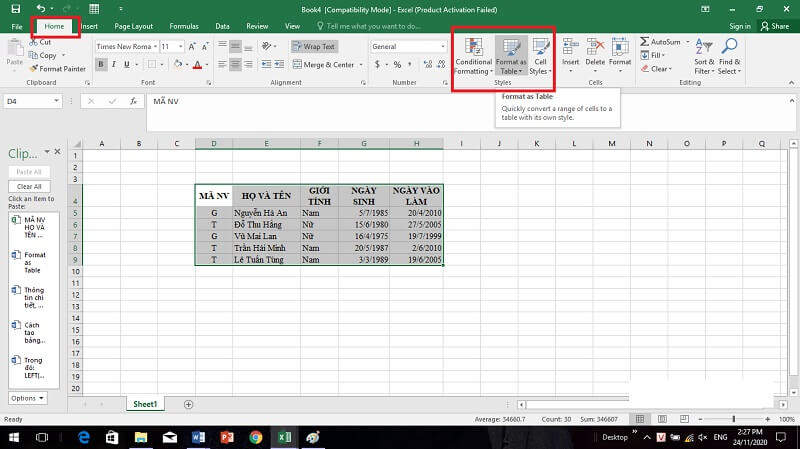The height and width of the screenshot is (449, 800).
Task: Toggle bold formatting
Action: tap(102, 65)
